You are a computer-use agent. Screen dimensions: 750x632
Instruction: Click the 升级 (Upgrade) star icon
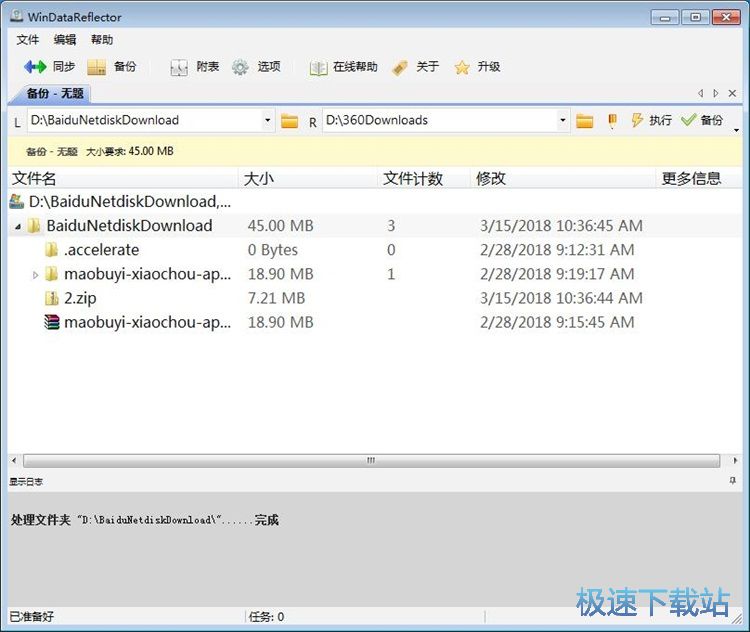click(462, 67)
